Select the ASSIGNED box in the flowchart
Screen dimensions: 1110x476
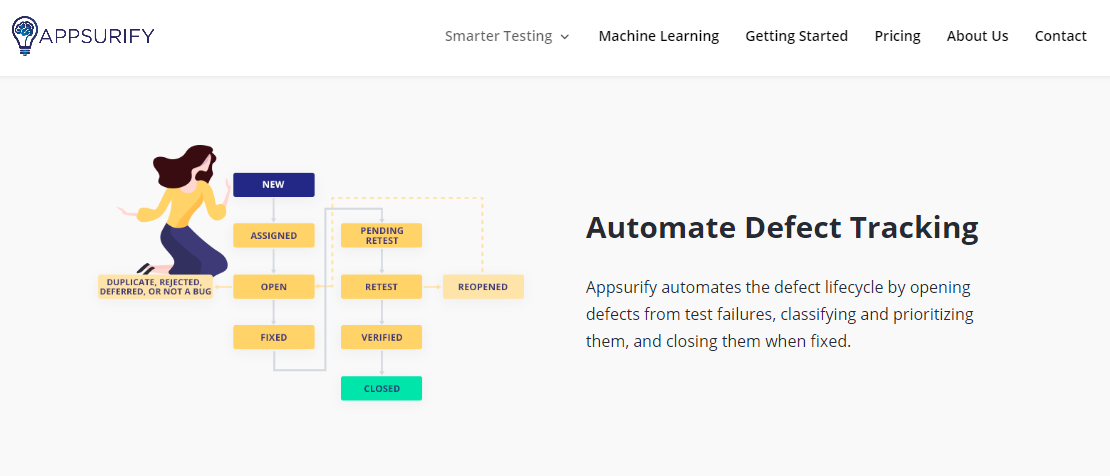click(273, 236)
